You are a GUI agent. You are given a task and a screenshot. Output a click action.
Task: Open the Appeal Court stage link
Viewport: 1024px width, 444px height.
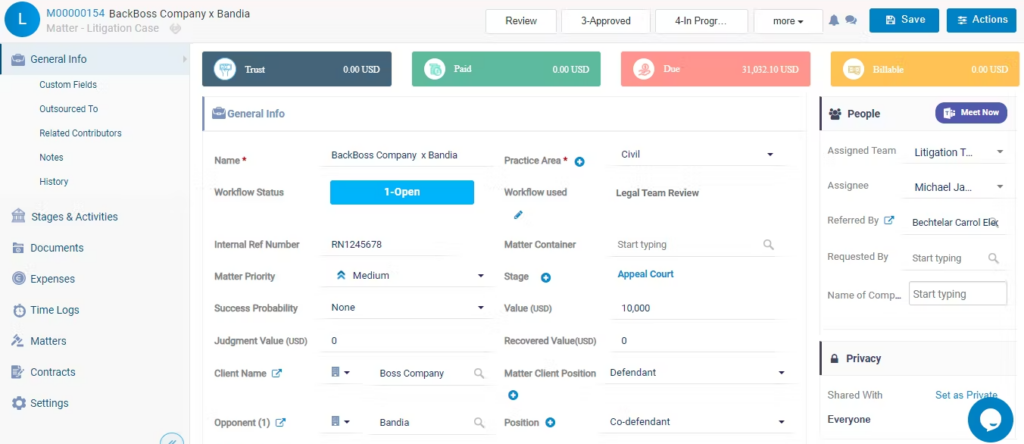tap(645, 274)
